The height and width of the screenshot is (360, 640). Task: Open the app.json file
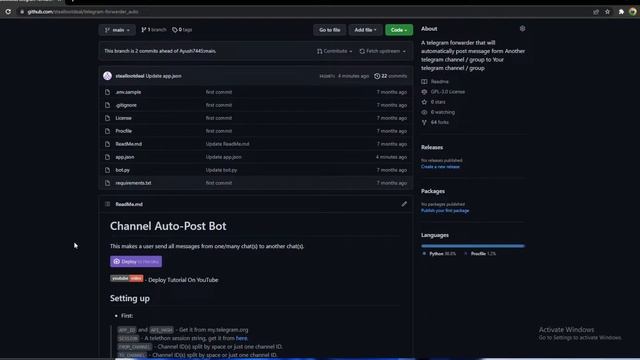pos(124,157)
